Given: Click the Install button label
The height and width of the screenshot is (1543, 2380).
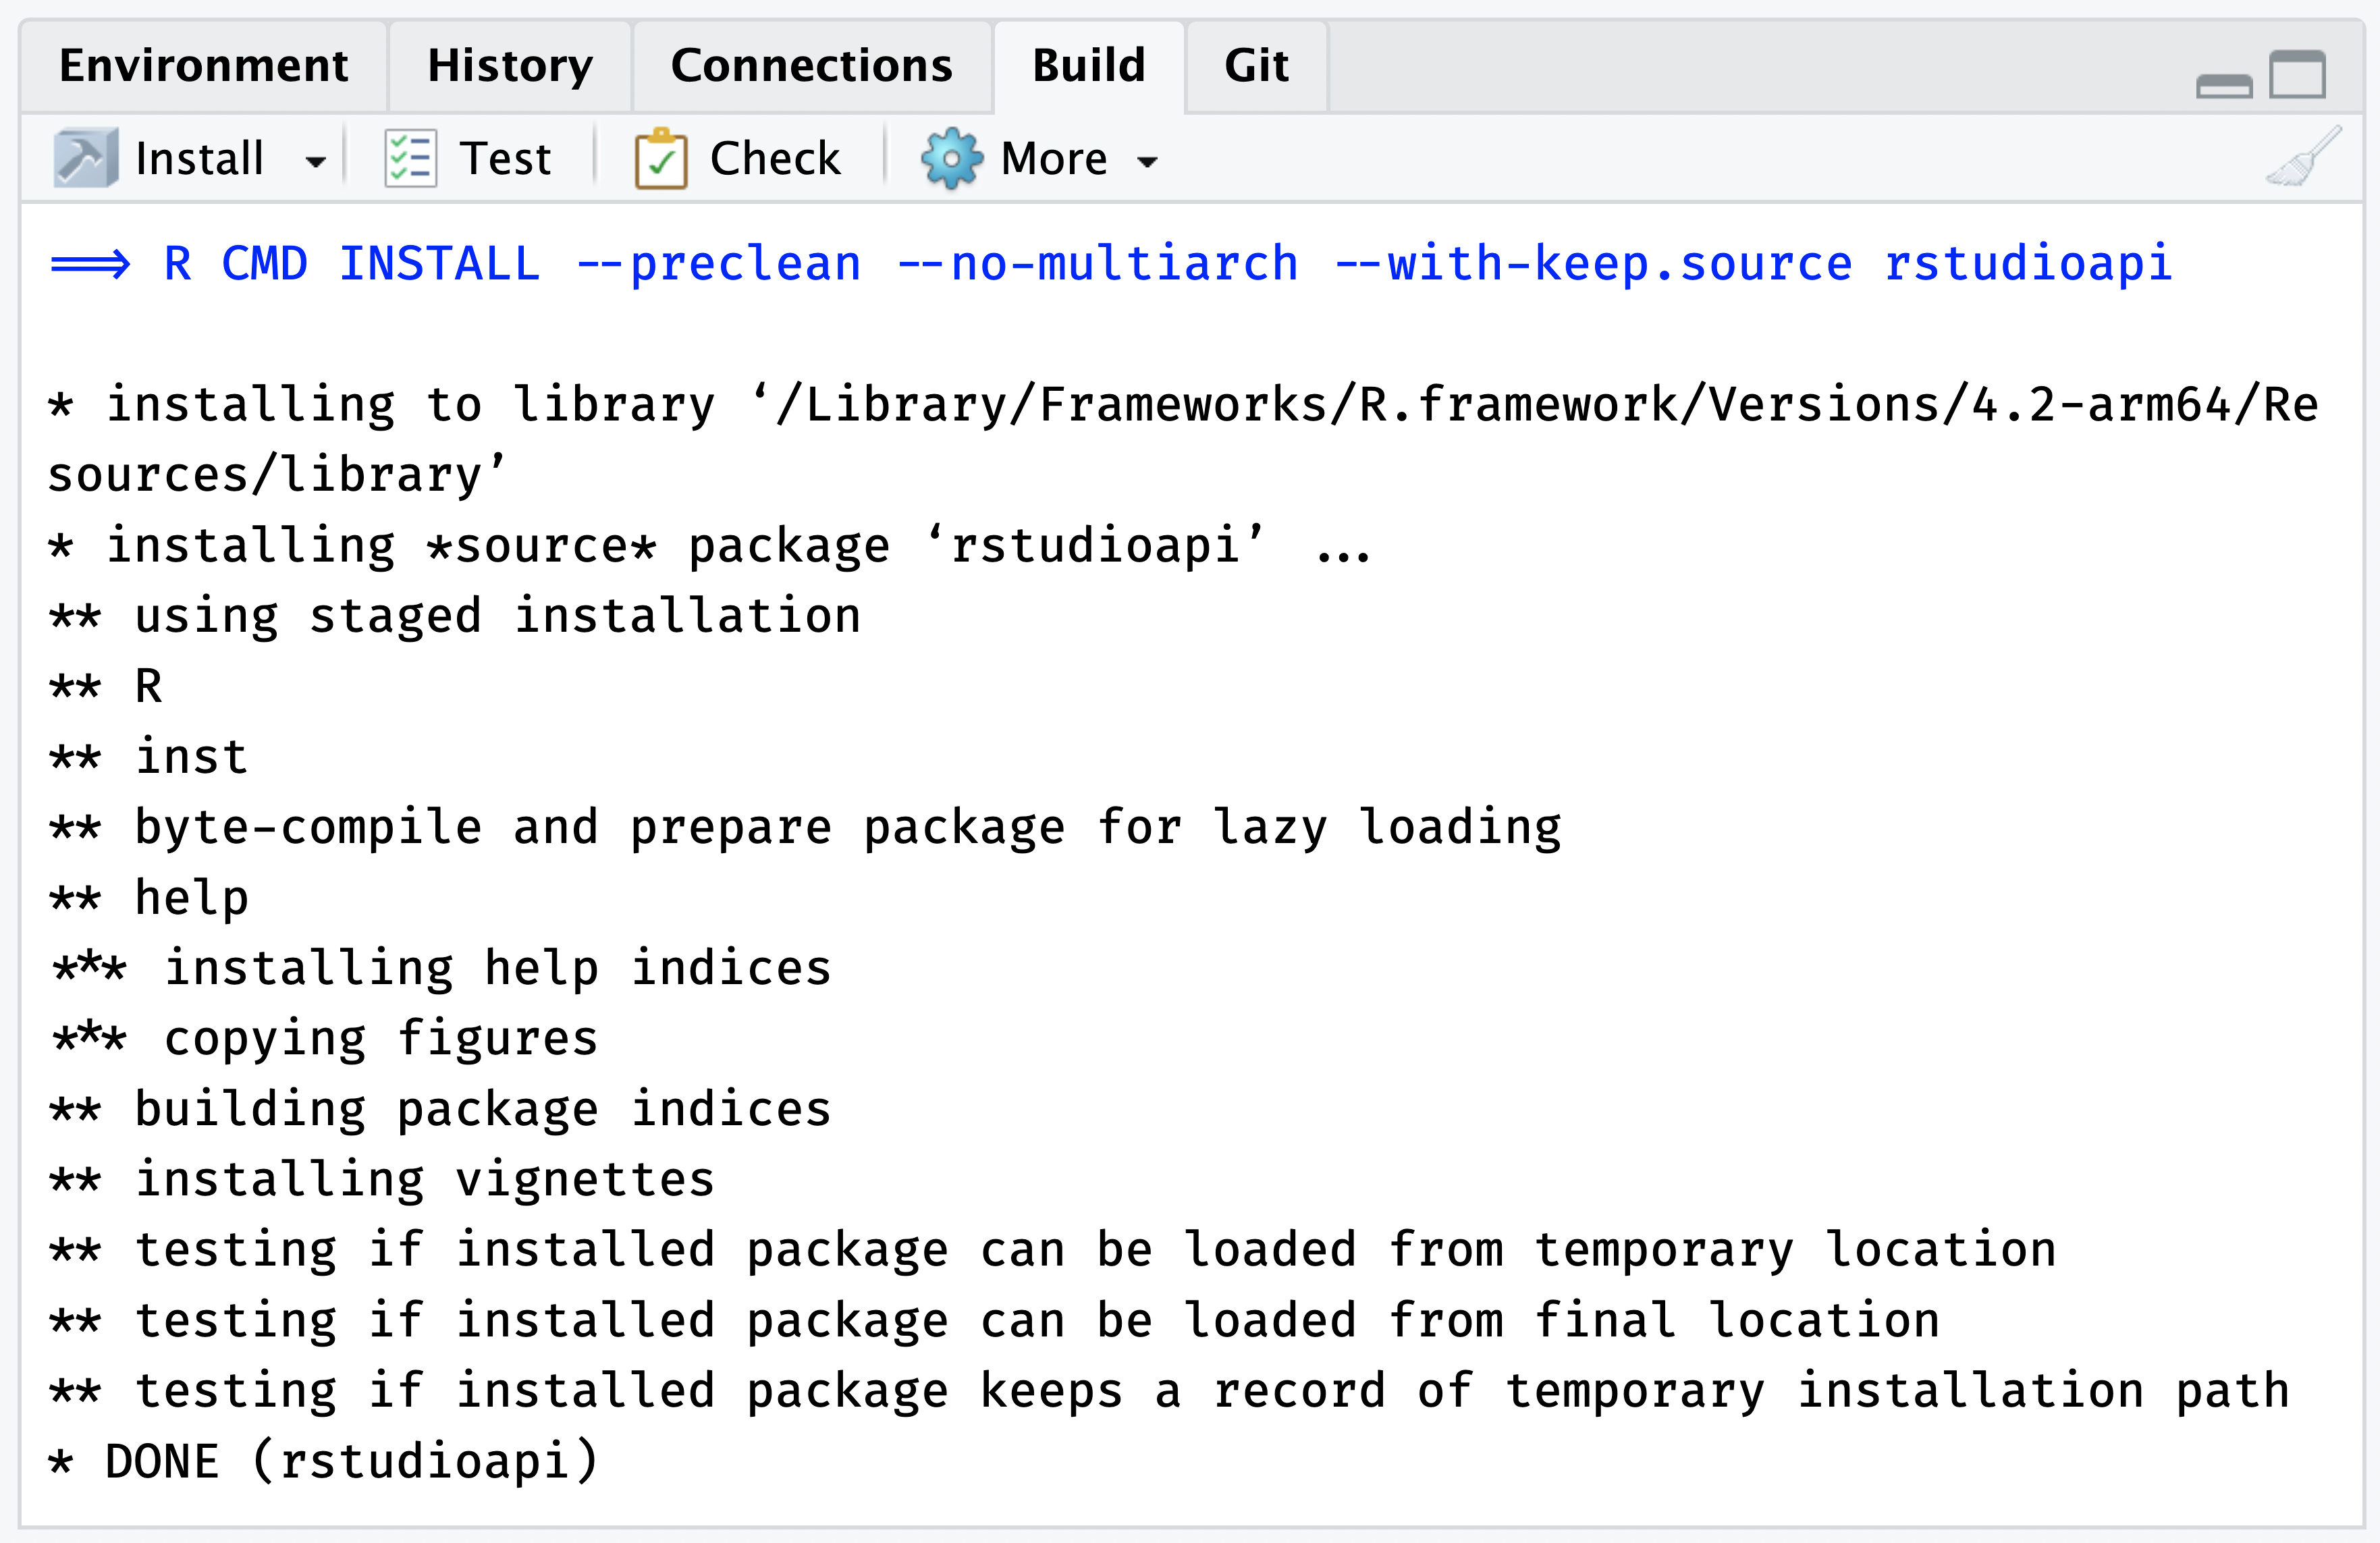Looking at the screenshot, I should (x=199, y=159).
